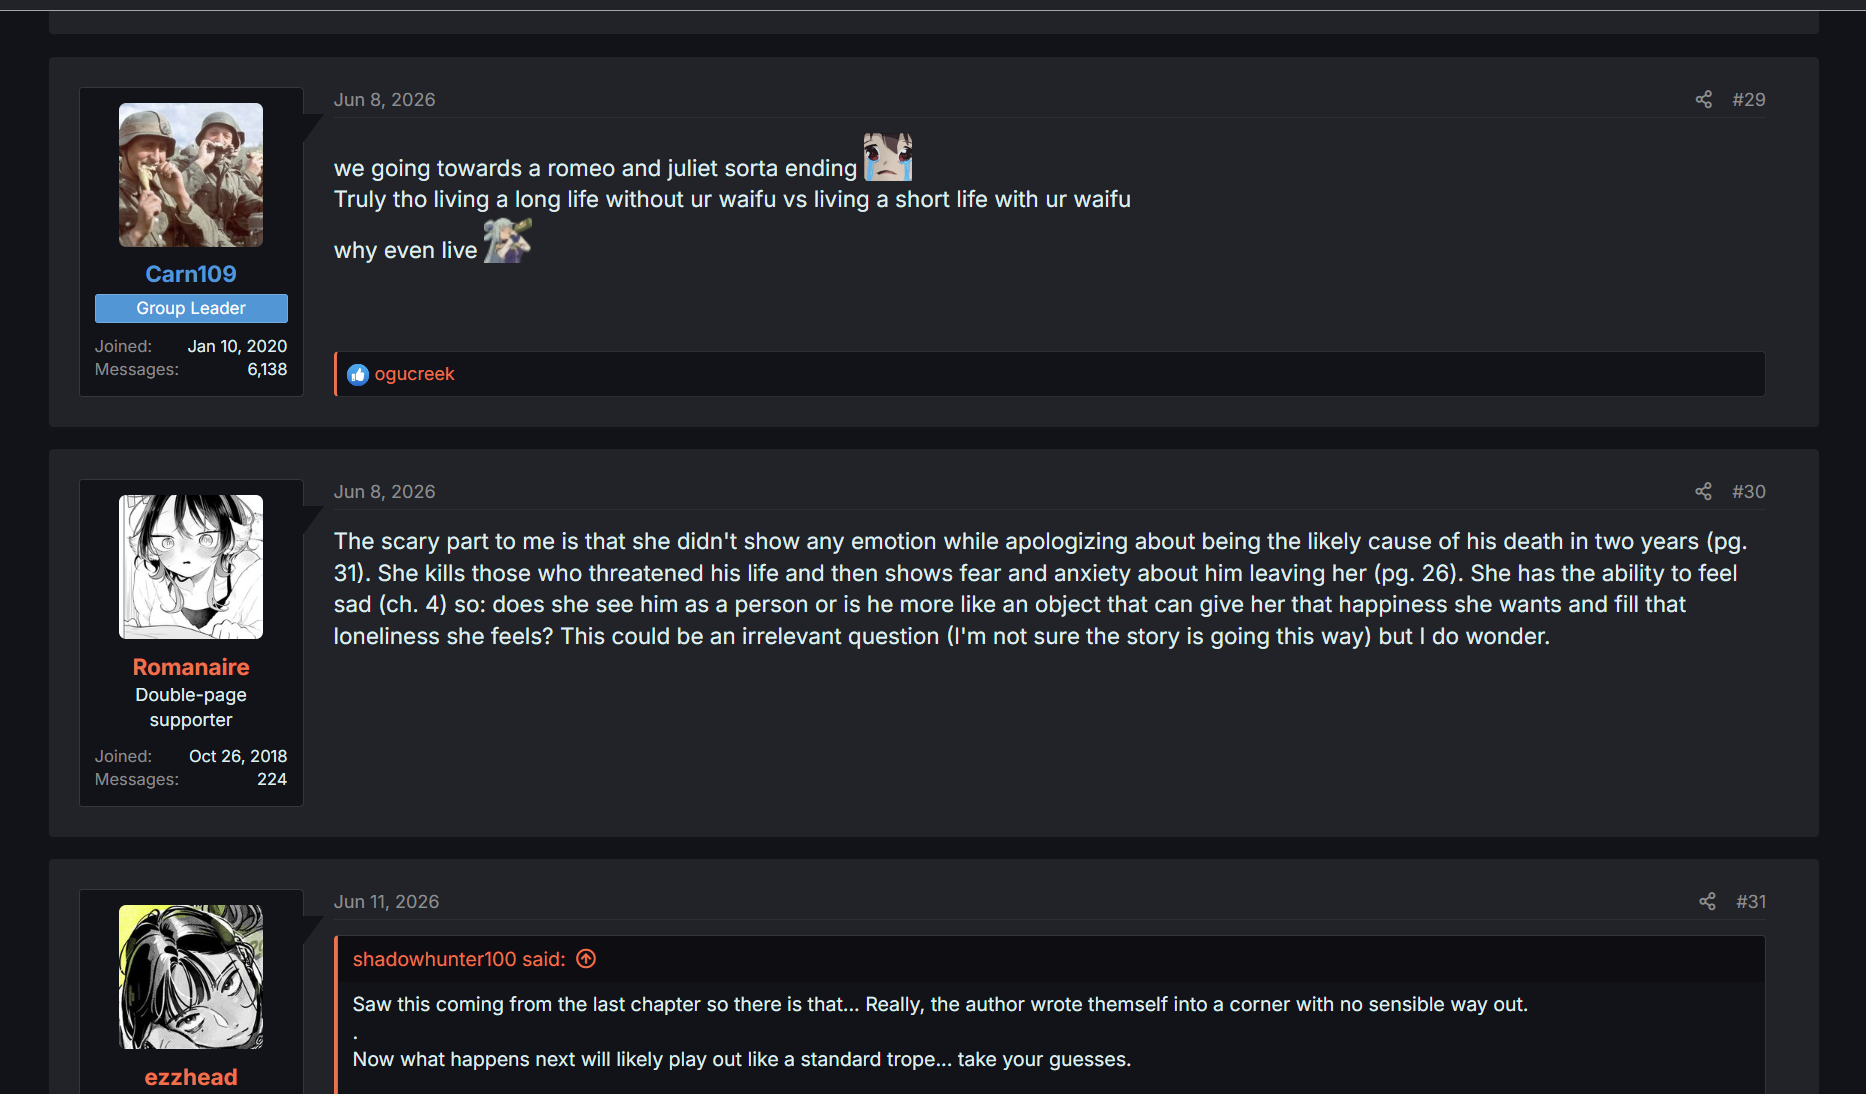Click the #30 post permalink
1866x1094 pixels.
click(1749, 491)
